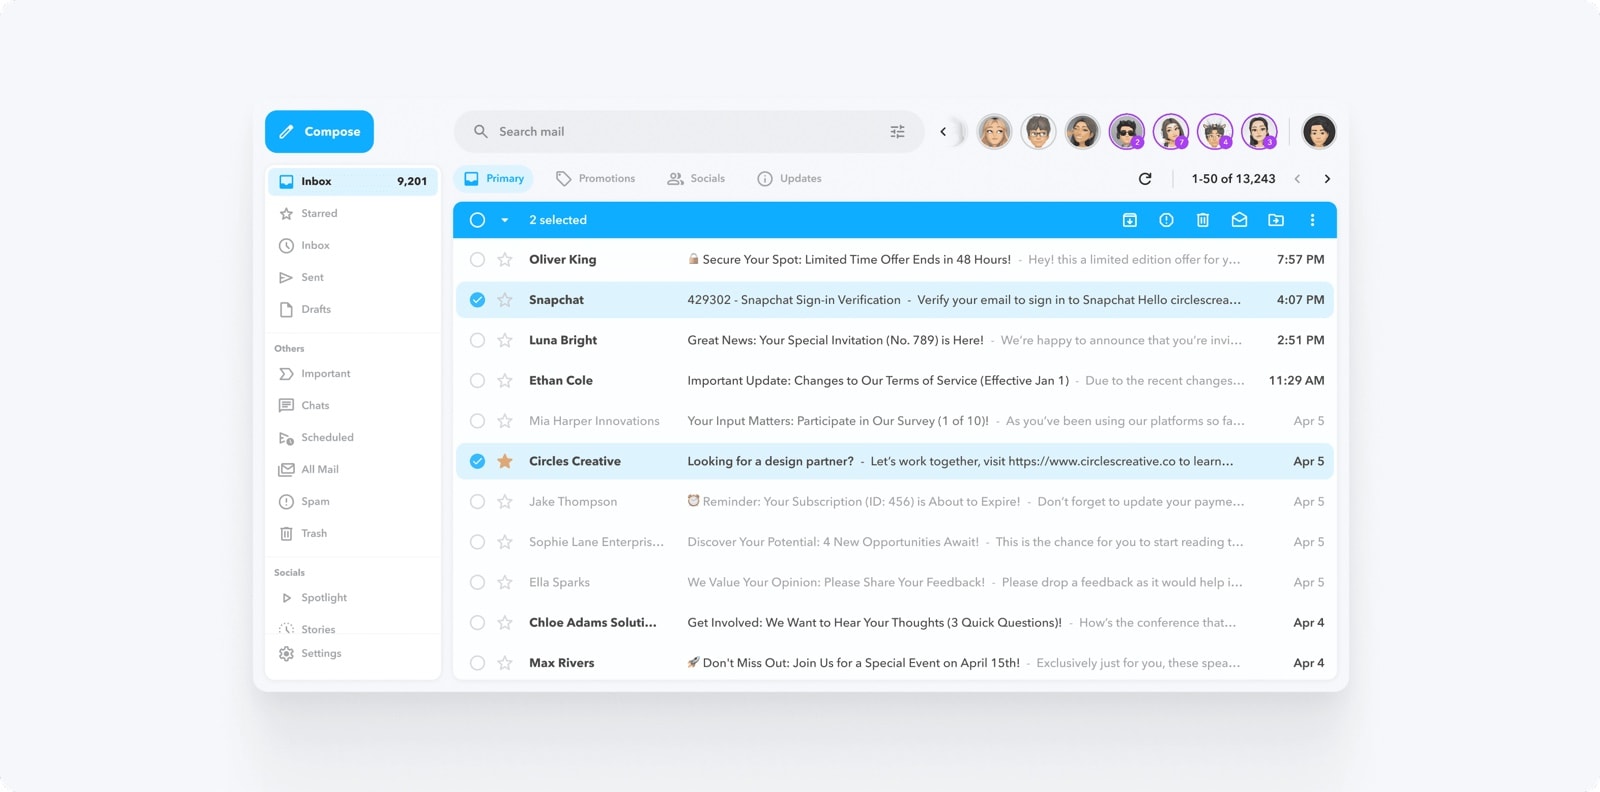Open the Drafts folder
This screenshot has height=792, width=1600.
353,309
